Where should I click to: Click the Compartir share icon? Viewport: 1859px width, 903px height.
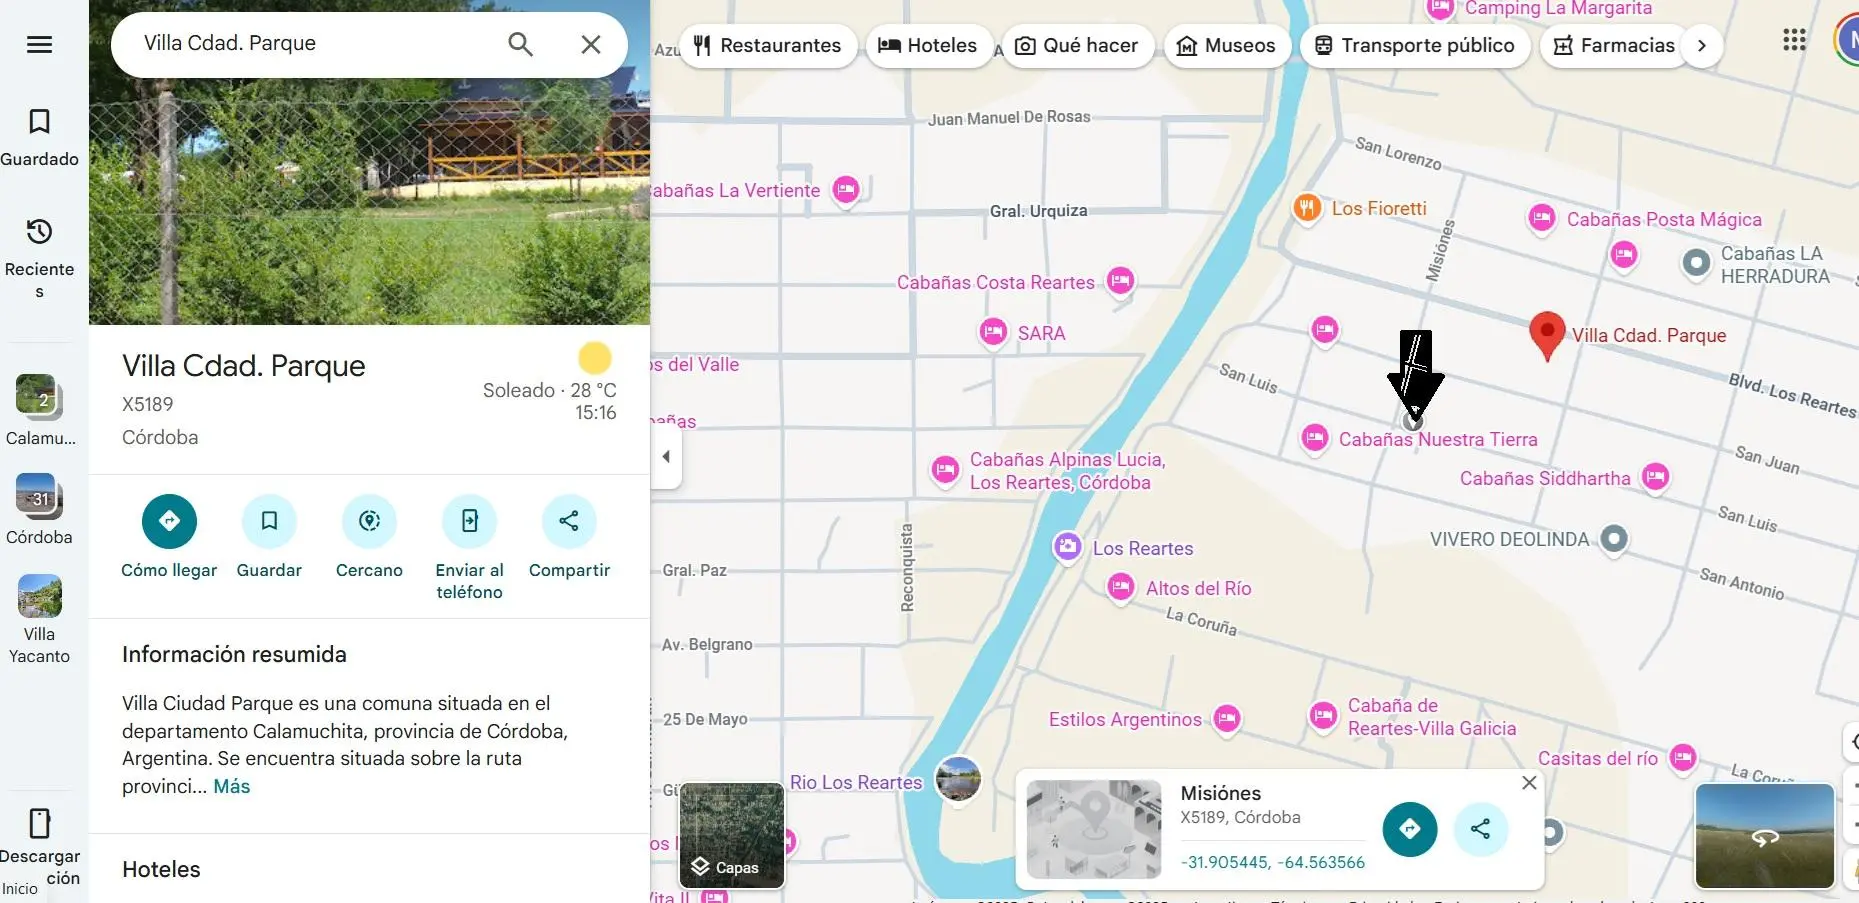click(569, 521)
